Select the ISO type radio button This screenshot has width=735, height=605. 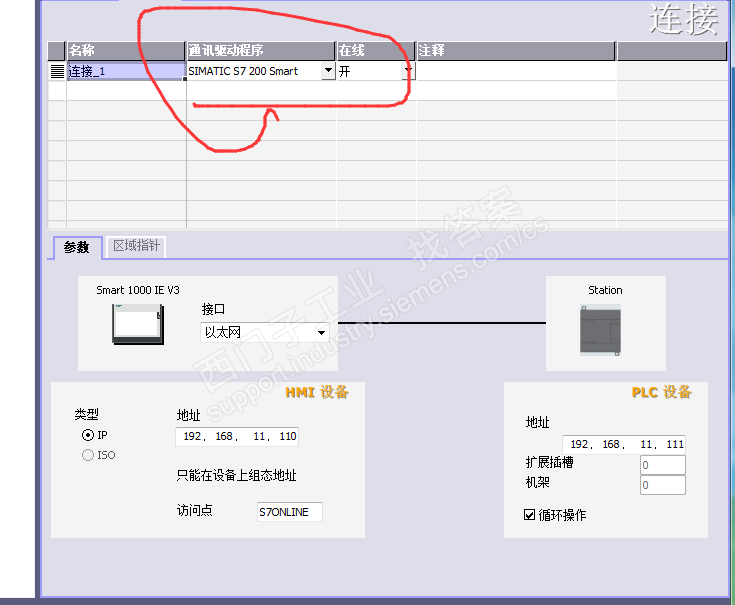[x=88, y=455]
